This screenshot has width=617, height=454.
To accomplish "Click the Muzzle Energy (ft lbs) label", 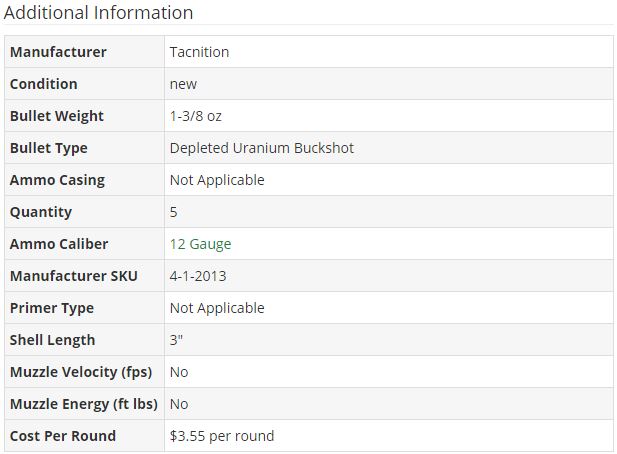I will point(84,404).
